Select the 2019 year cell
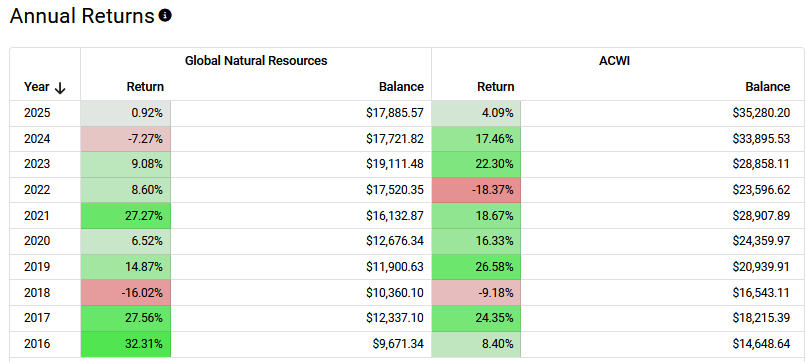 click(45, 267)
